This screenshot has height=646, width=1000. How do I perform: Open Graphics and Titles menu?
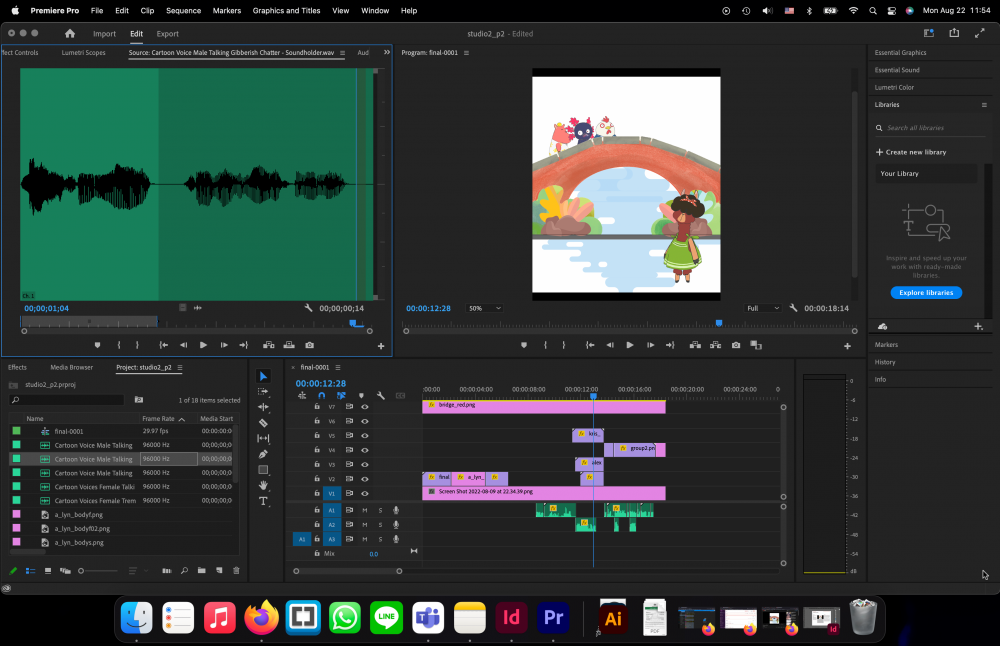pyautogui.click(x=286, y=10)
